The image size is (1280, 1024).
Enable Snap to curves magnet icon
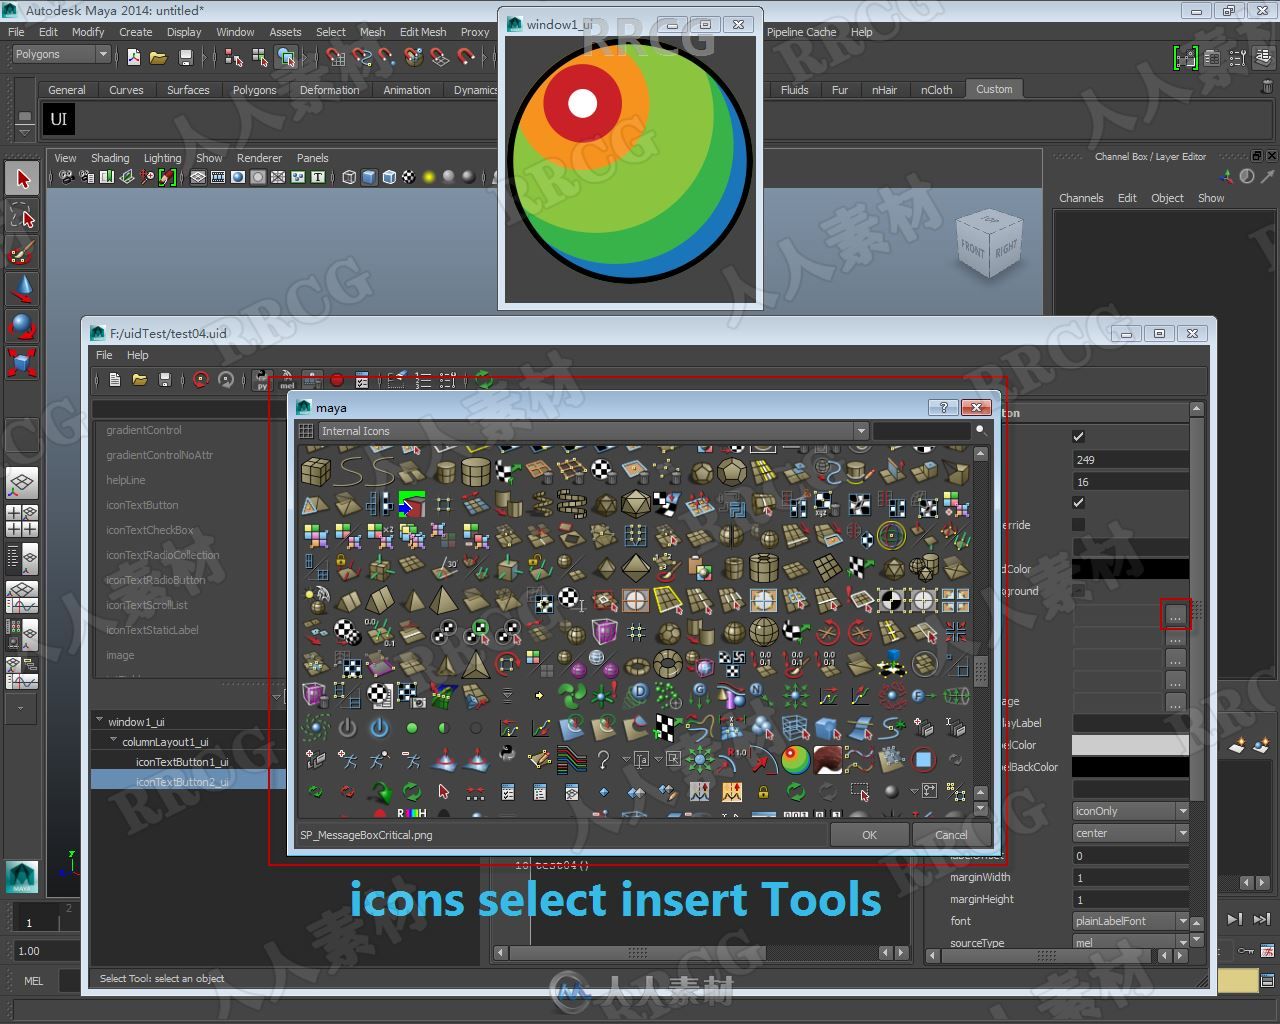(361, 57)
